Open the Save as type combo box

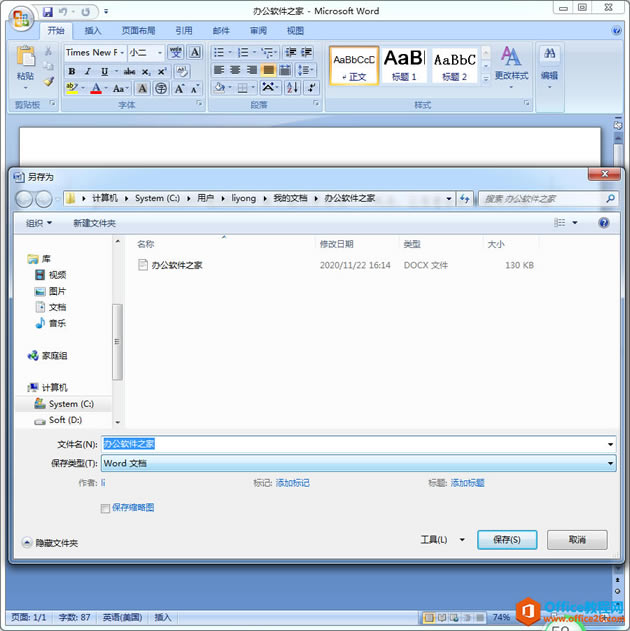coord(358,463)
